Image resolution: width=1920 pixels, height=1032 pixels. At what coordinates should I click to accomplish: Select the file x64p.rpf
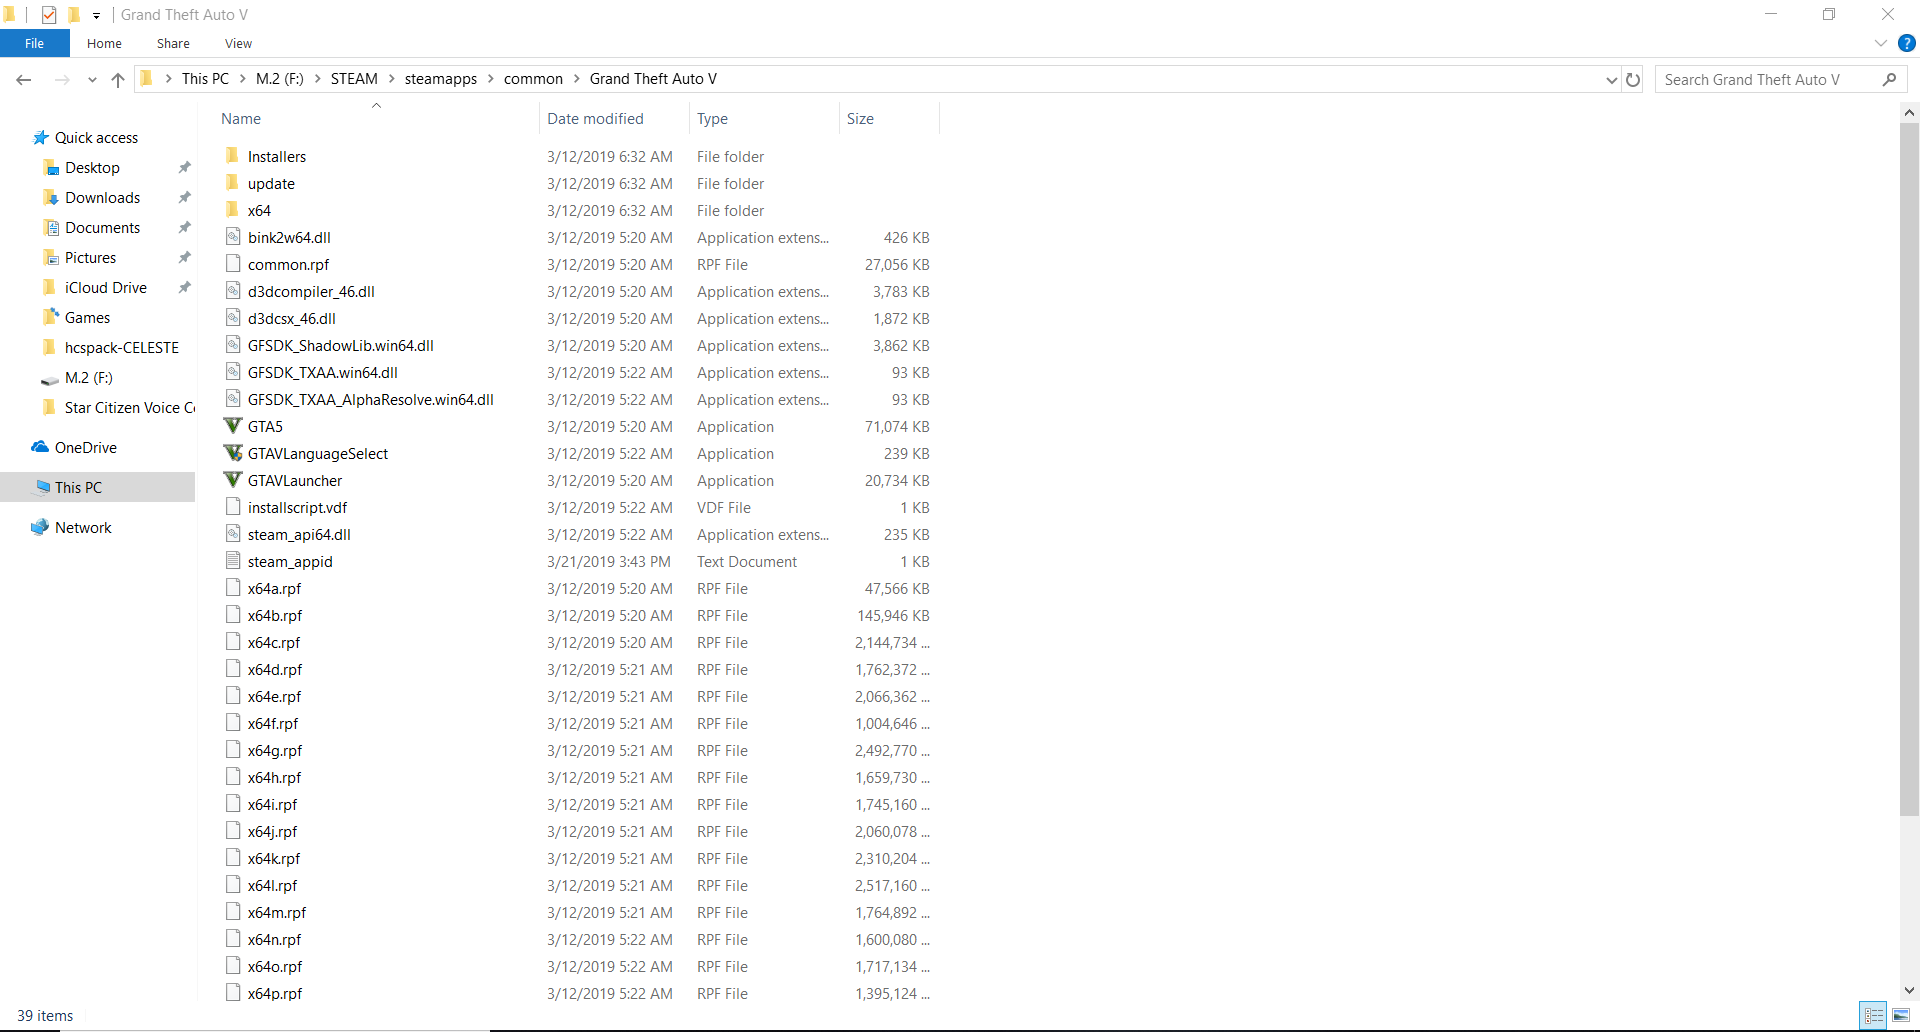point(274,993)
